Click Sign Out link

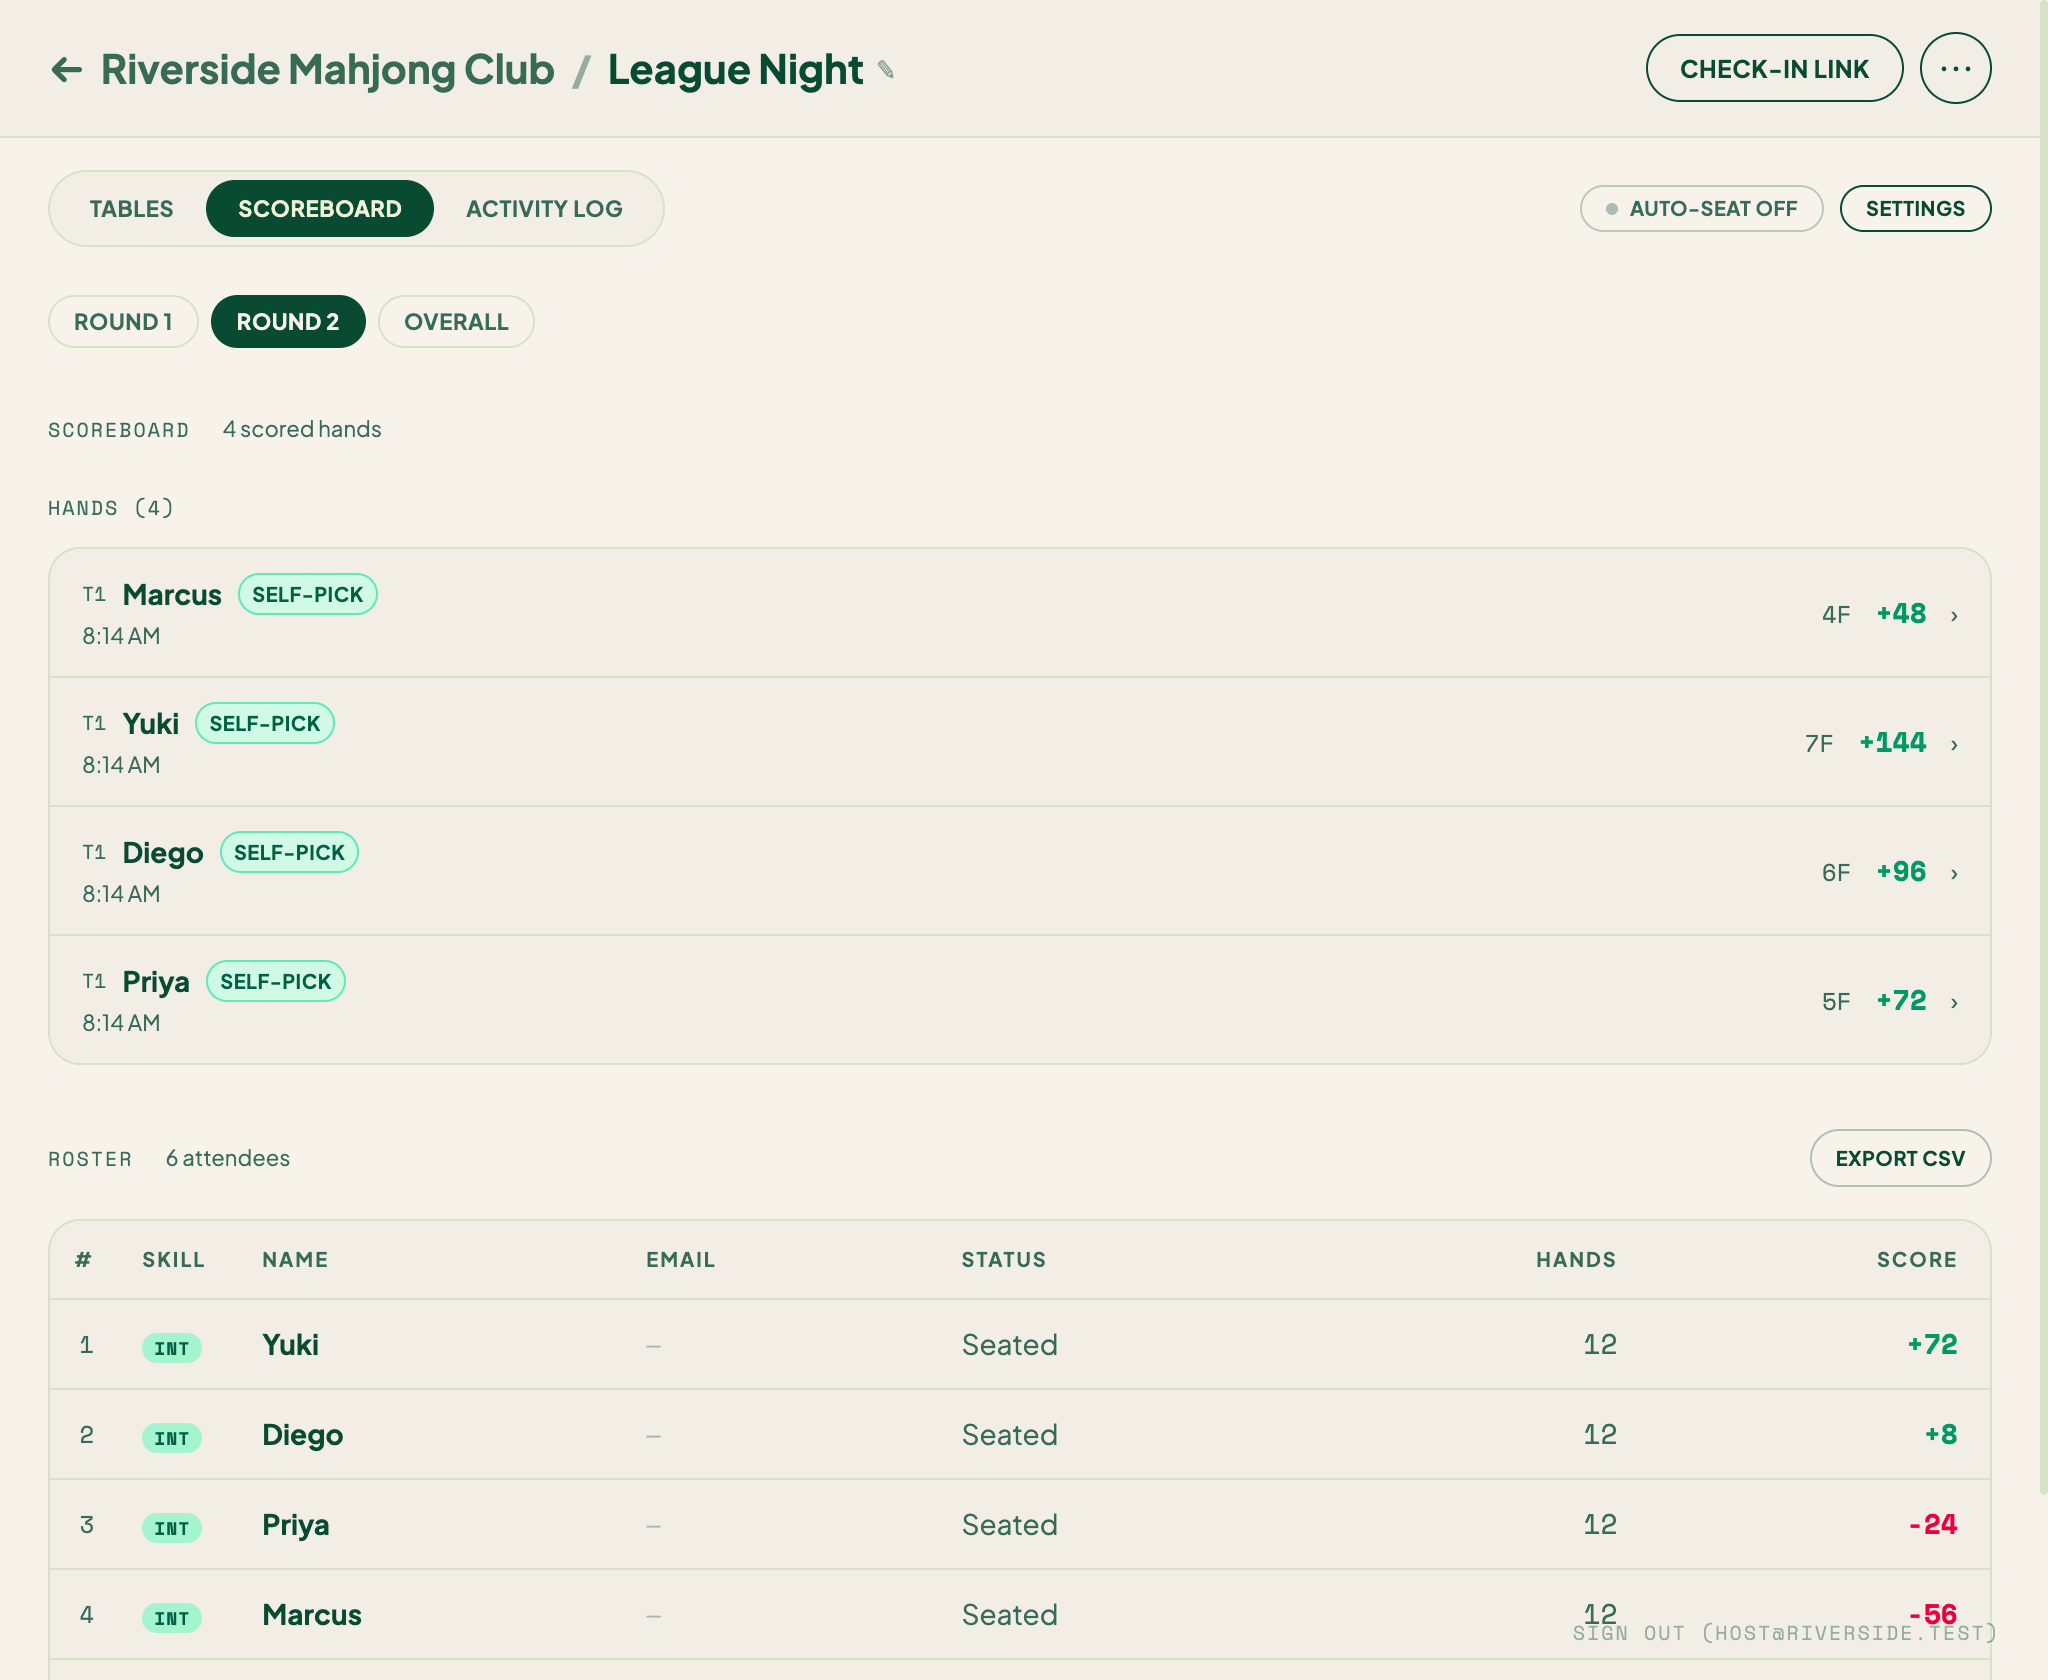pos(1785,1633)
